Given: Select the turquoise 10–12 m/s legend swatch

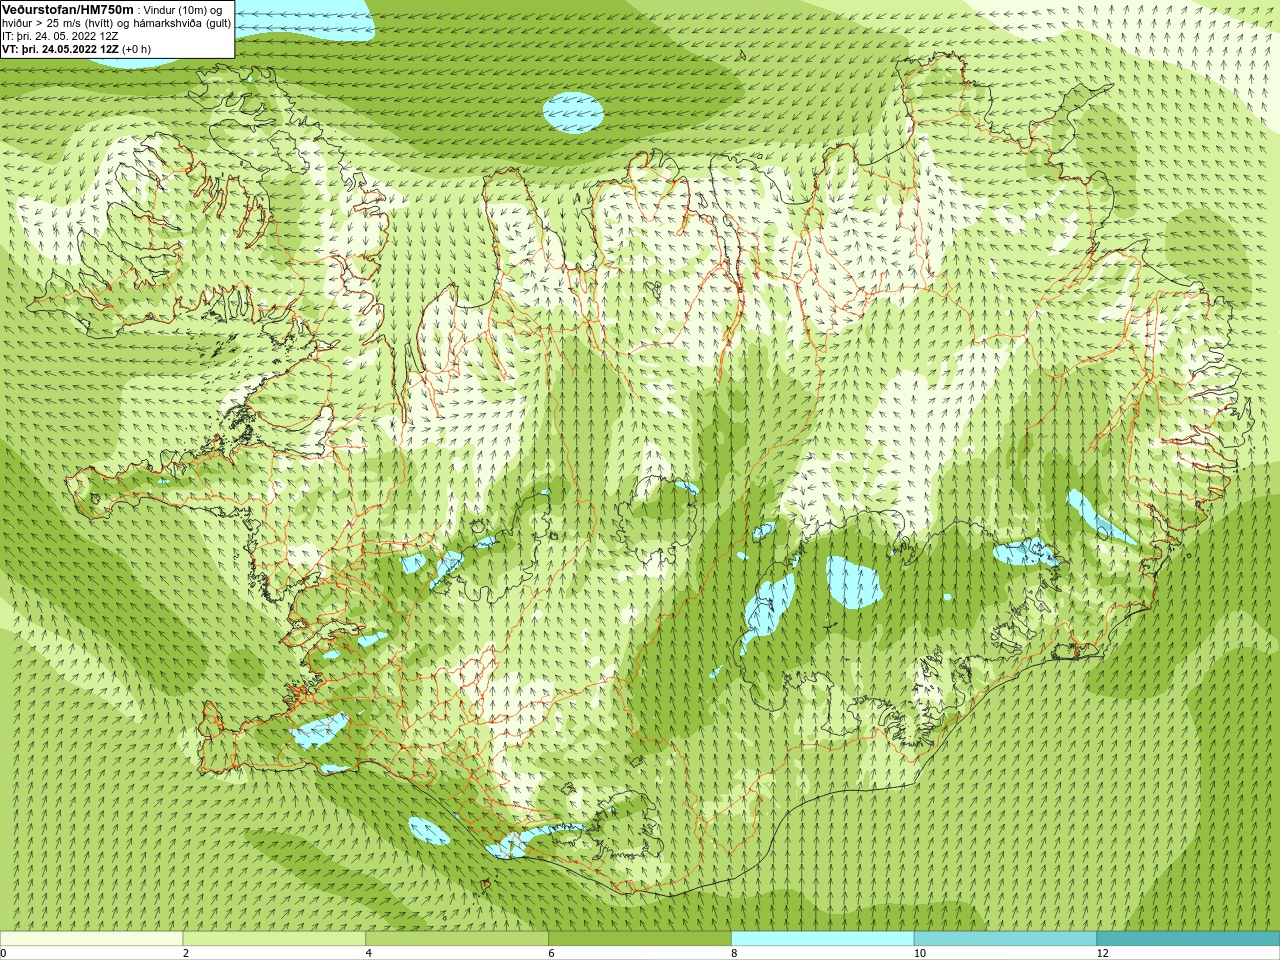Looking at the screenshot, I should coord(1005,939).
